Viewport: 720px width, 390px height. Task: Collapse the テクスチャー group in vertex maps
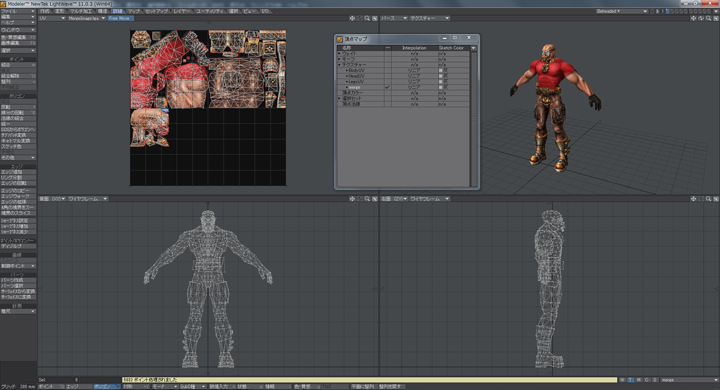pos(339,65)
